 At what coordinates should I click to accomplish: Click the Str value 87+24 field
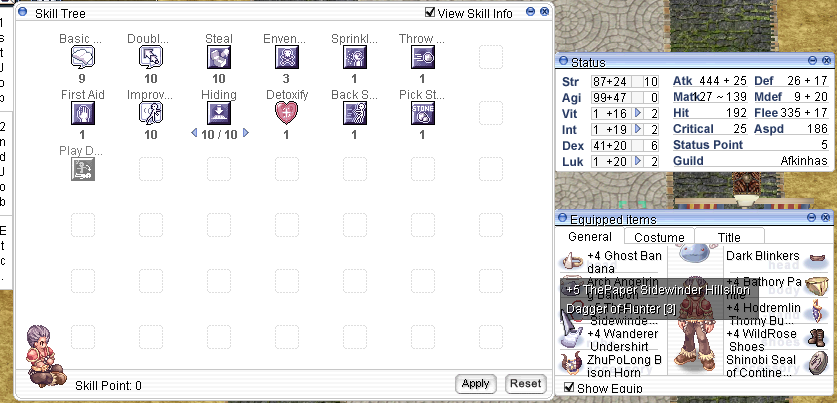[x=611, y=82]
